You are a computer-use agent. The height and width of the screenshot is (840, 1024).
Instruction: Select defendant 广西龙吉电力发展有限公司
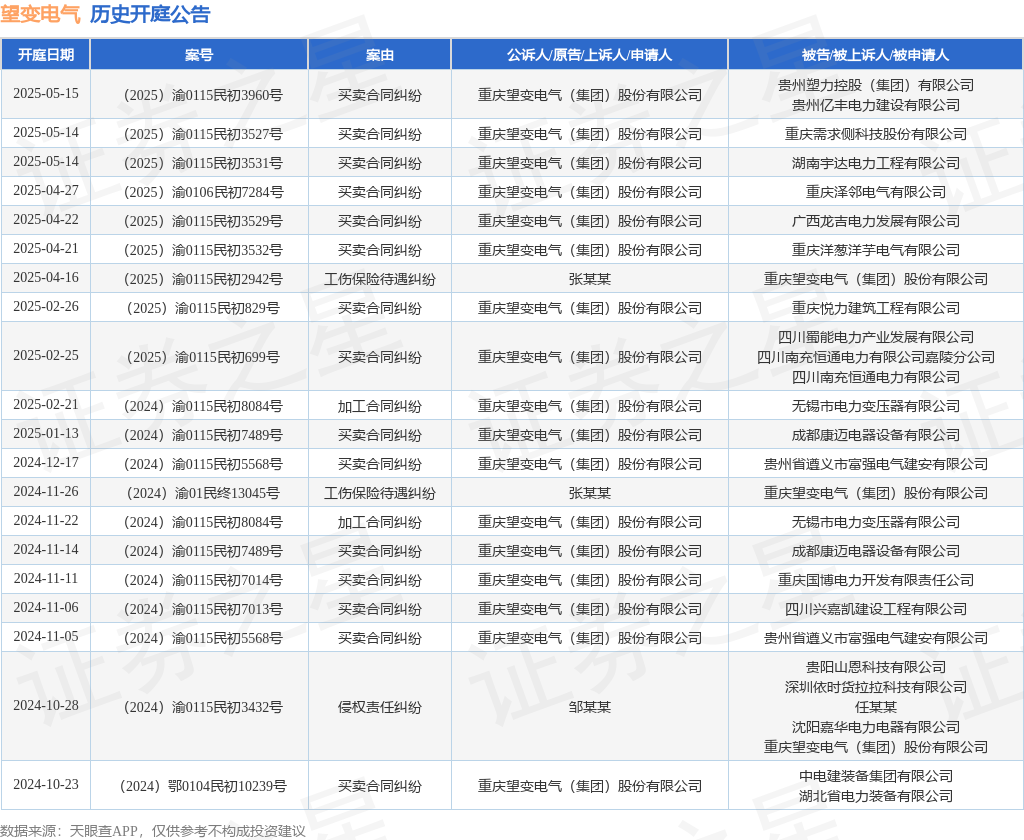click(876, 221)
